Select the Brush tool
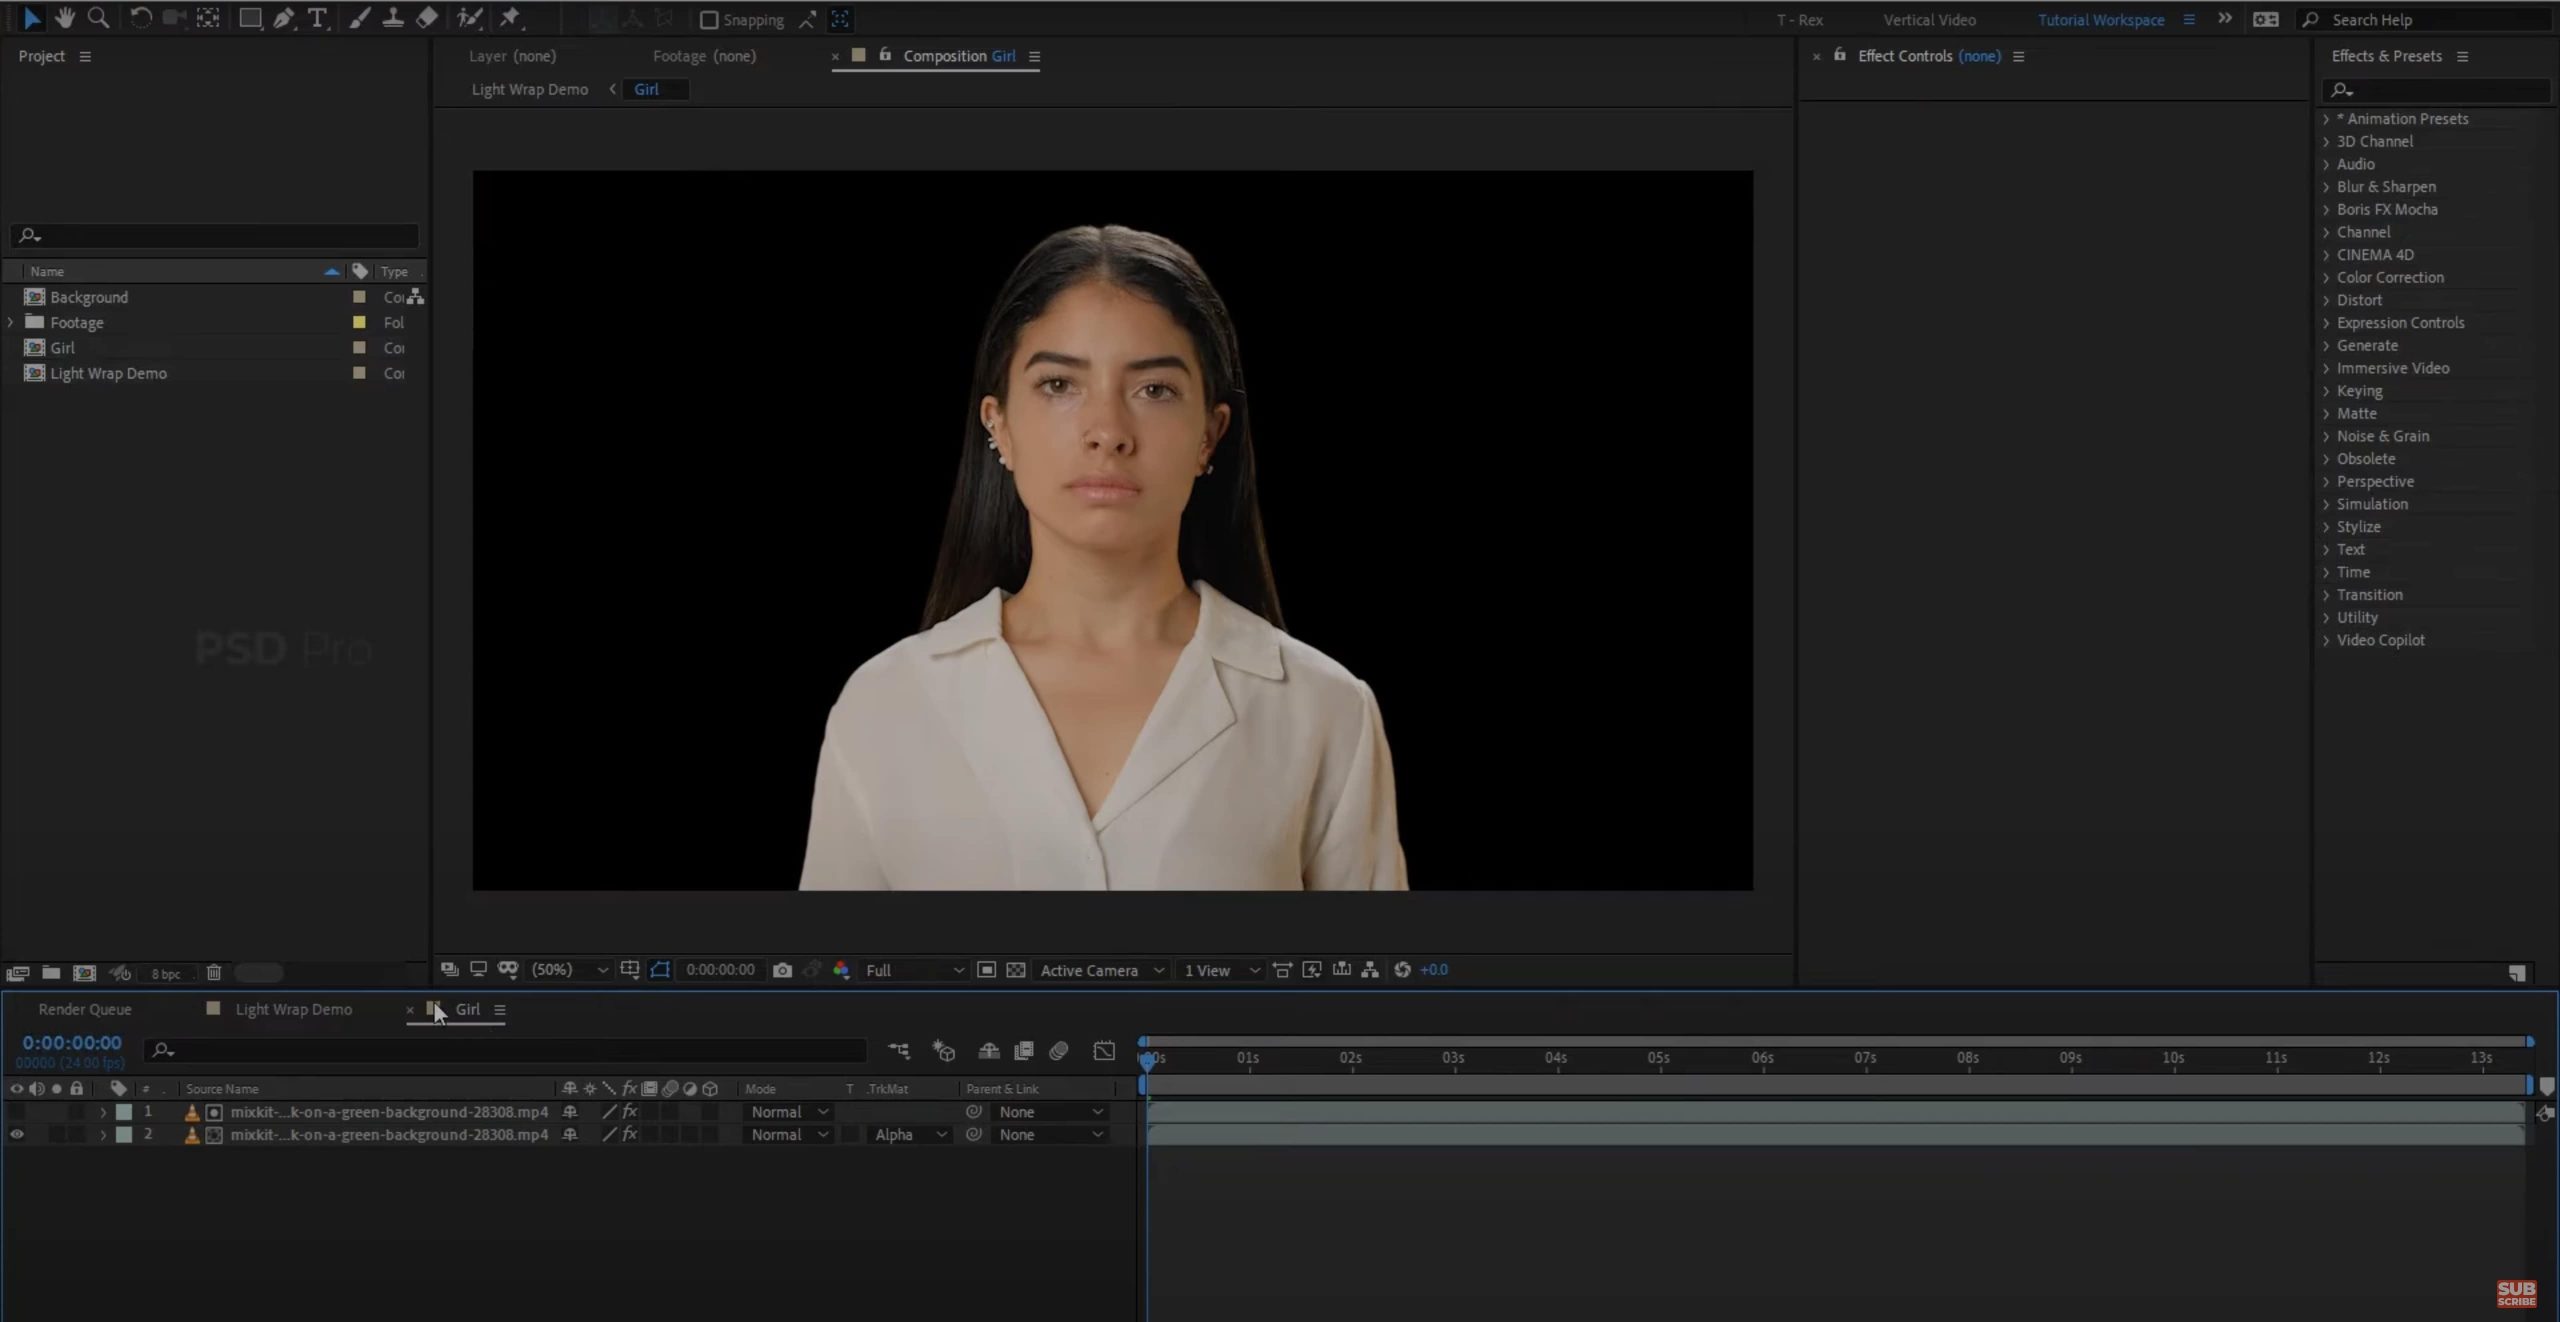Viewport: 2560px width, 1322px height. click(360, 18)
